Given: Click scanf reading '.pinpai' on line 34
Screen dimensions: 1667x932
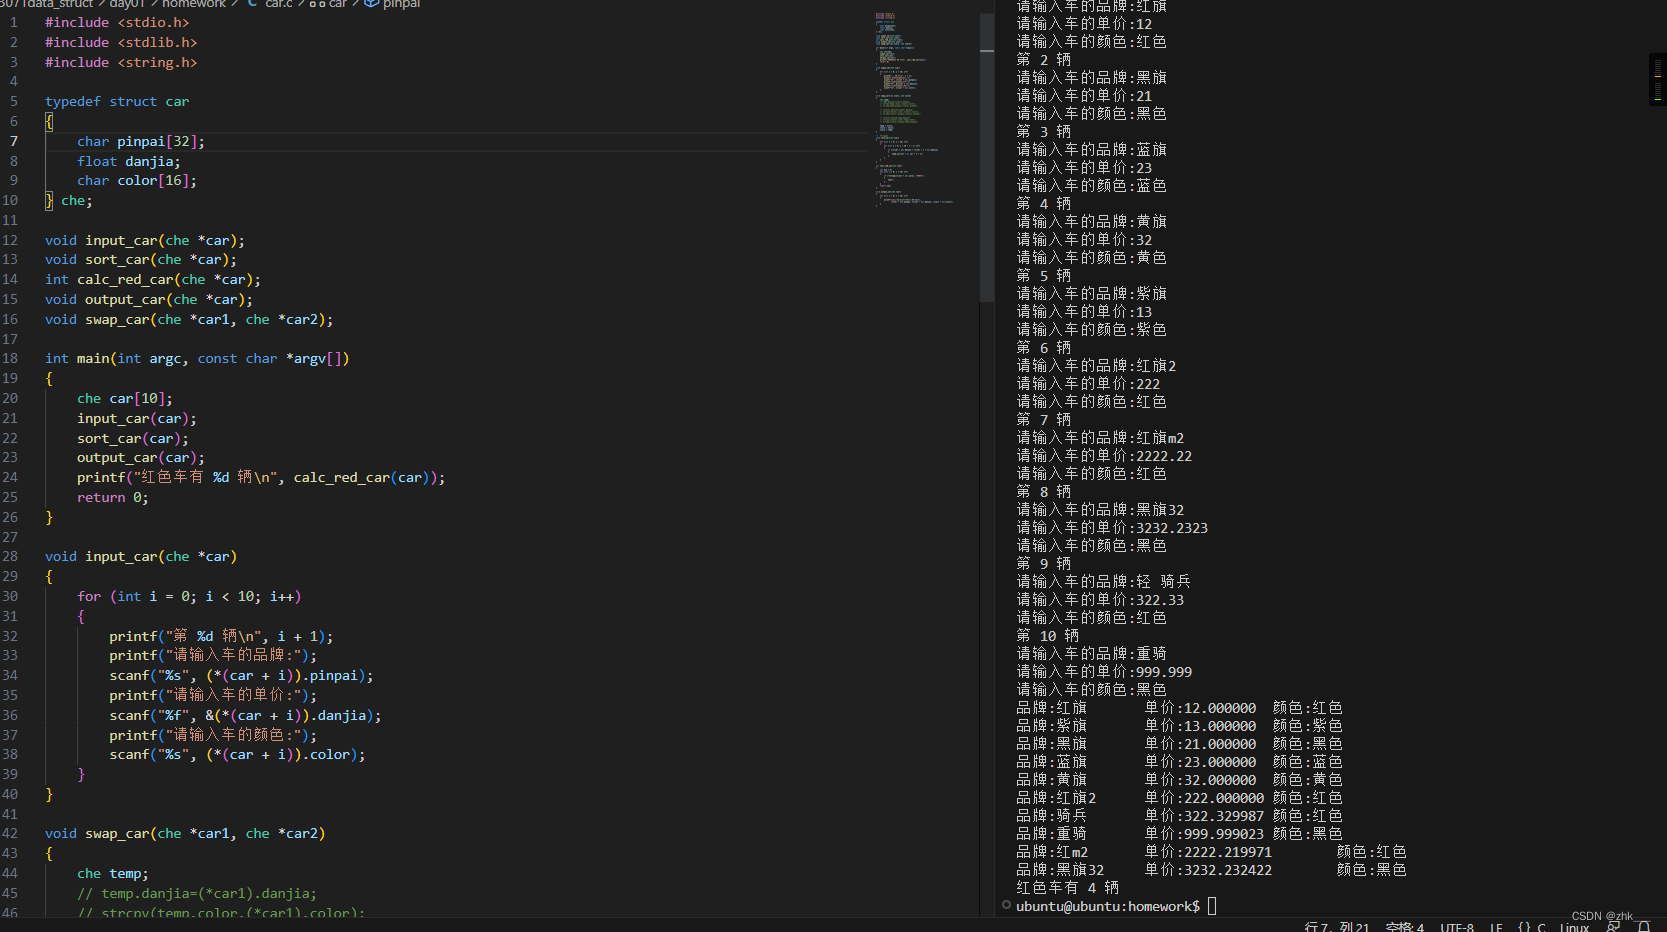Looking at the screenshot, I should click(241, 675).
